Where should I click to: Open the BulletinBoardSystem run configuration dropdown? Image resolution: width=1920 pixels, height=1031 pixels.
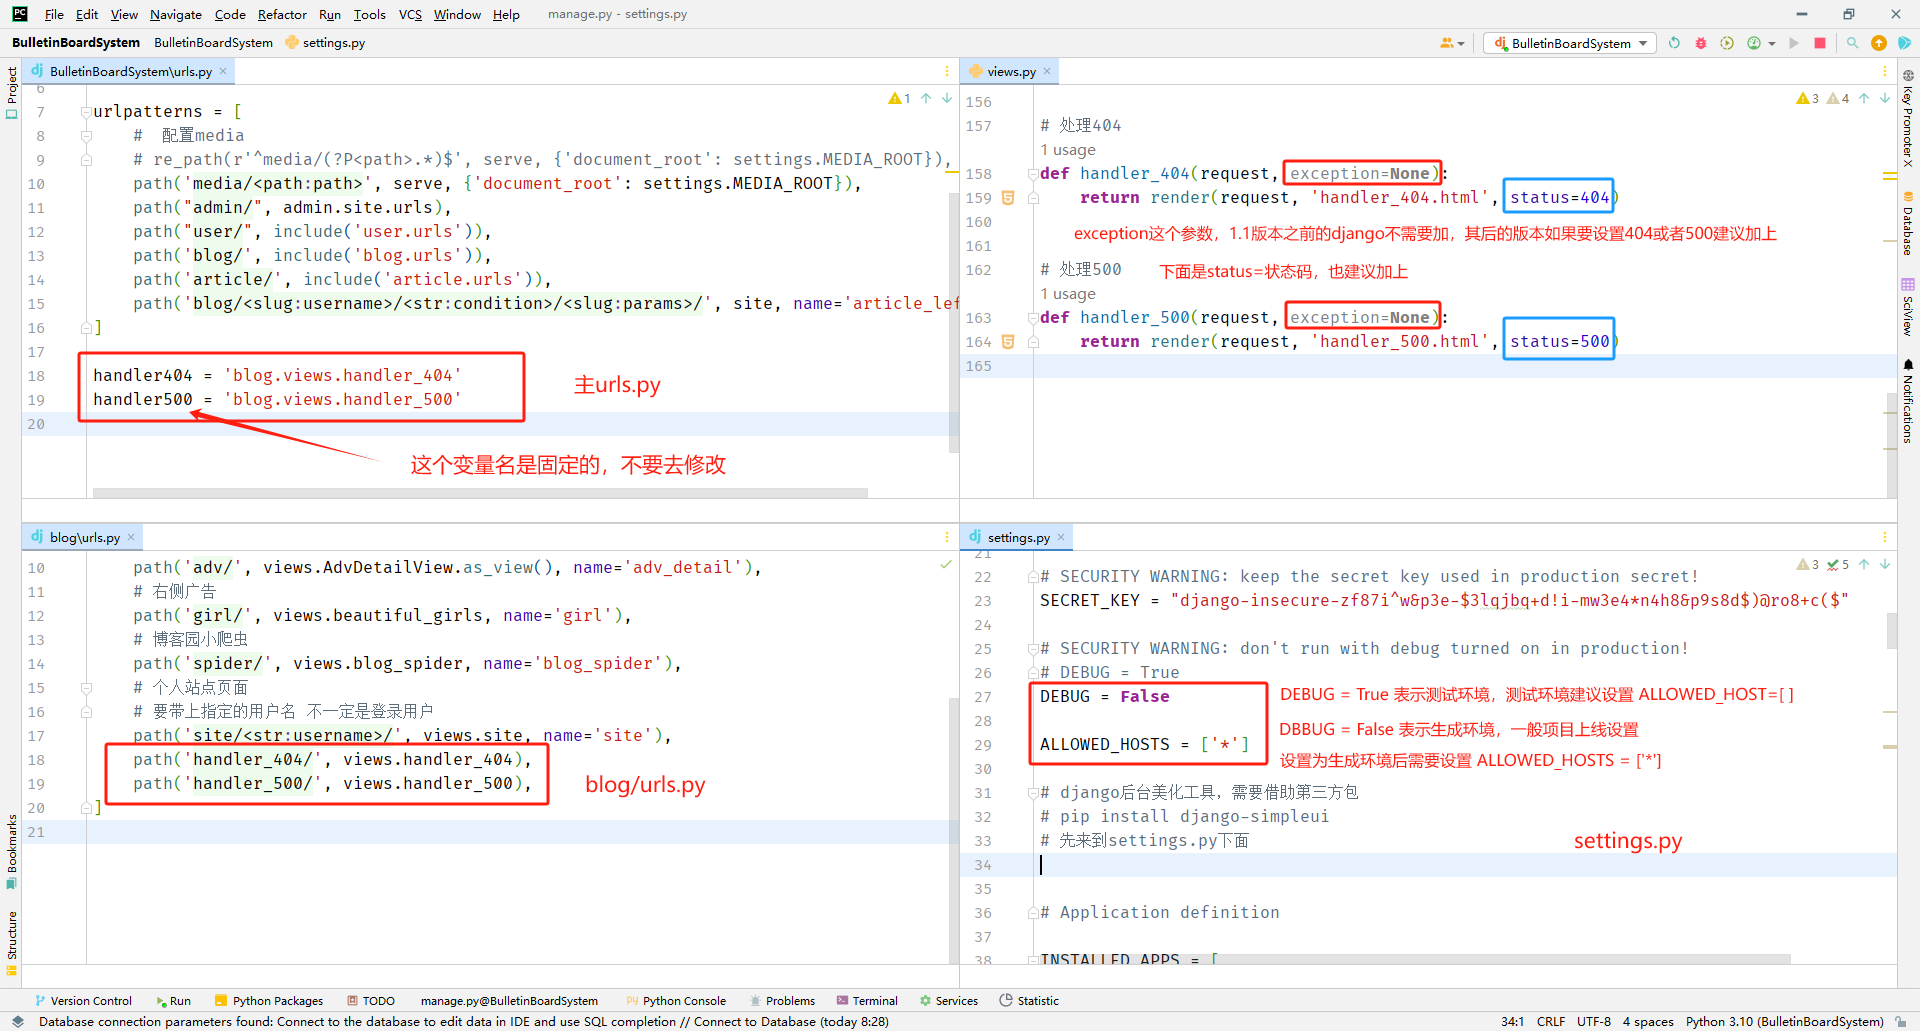point(1570,43)
